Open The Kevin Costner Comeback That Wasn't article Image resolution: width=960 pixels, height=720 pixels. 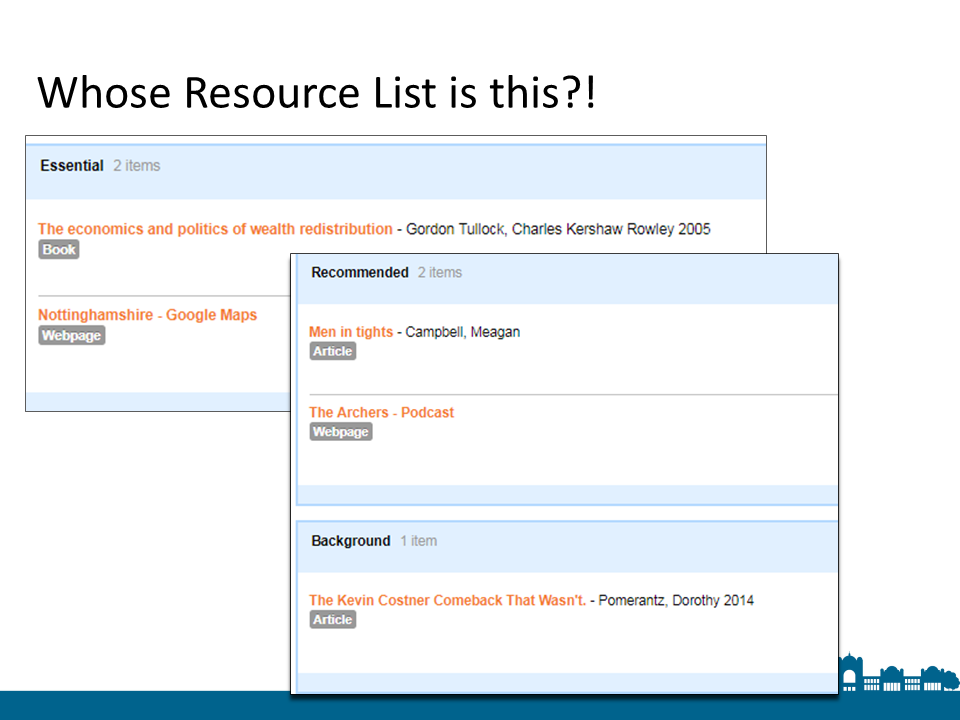(447, 601)
